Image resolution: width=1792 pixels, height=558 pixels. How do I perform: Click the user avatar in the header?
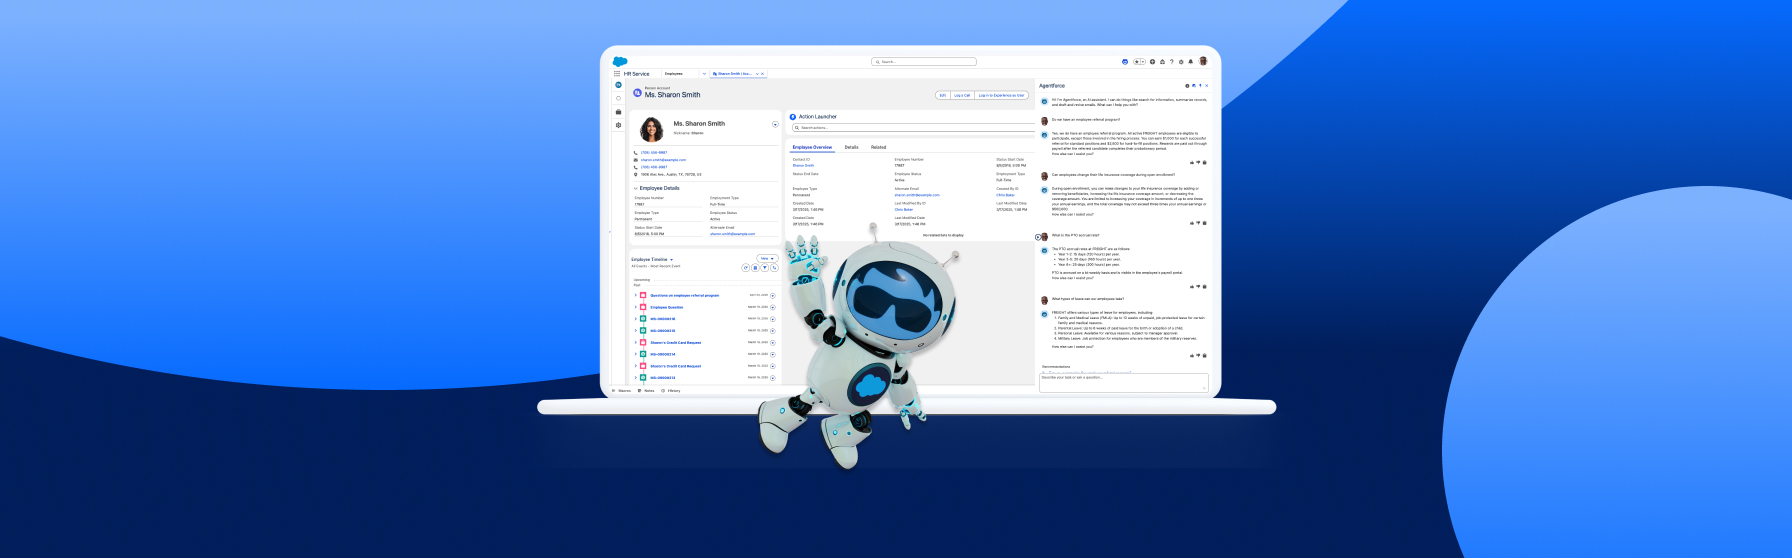tap(1203, 61)
